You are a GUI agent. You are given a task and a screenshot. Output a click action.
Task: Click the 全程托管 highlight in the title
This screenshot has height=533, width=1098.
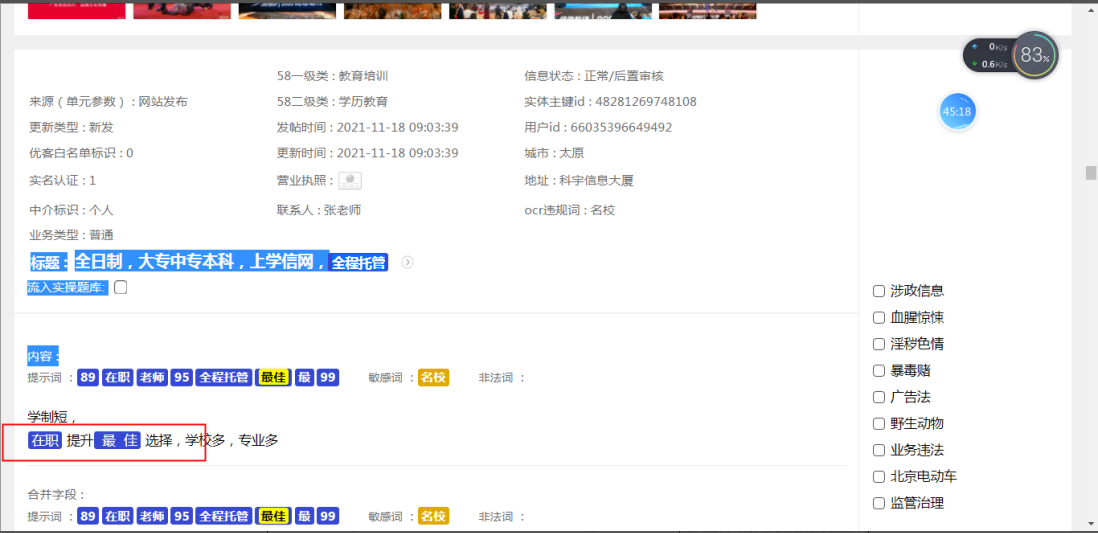coord(359,263)
